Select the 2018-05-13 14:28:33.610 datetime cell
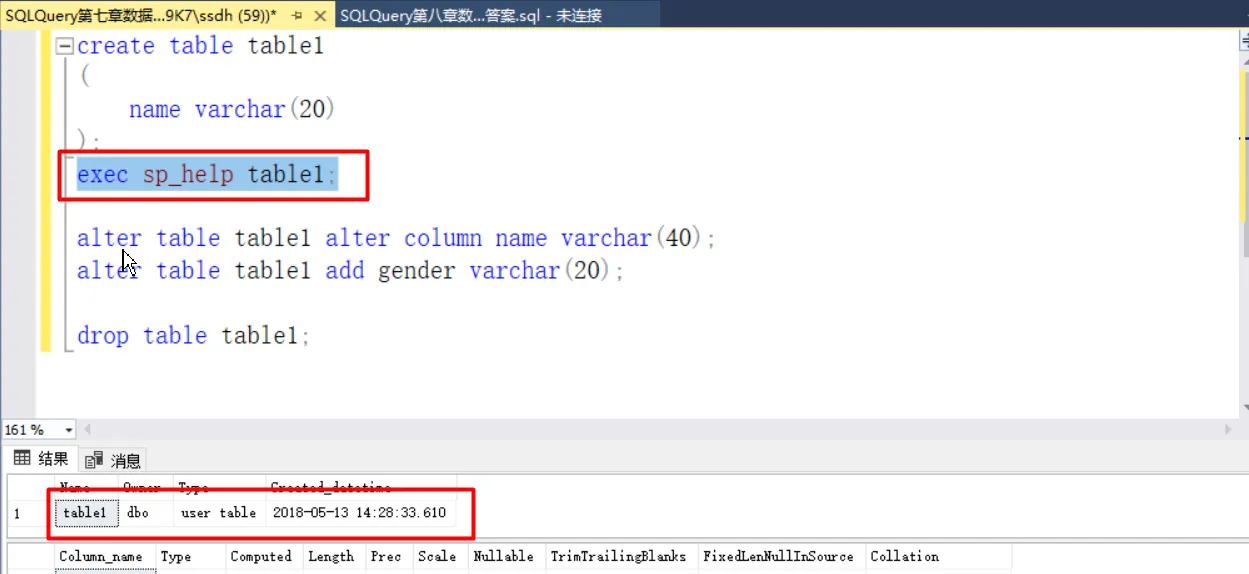 (x=358, y=513)
